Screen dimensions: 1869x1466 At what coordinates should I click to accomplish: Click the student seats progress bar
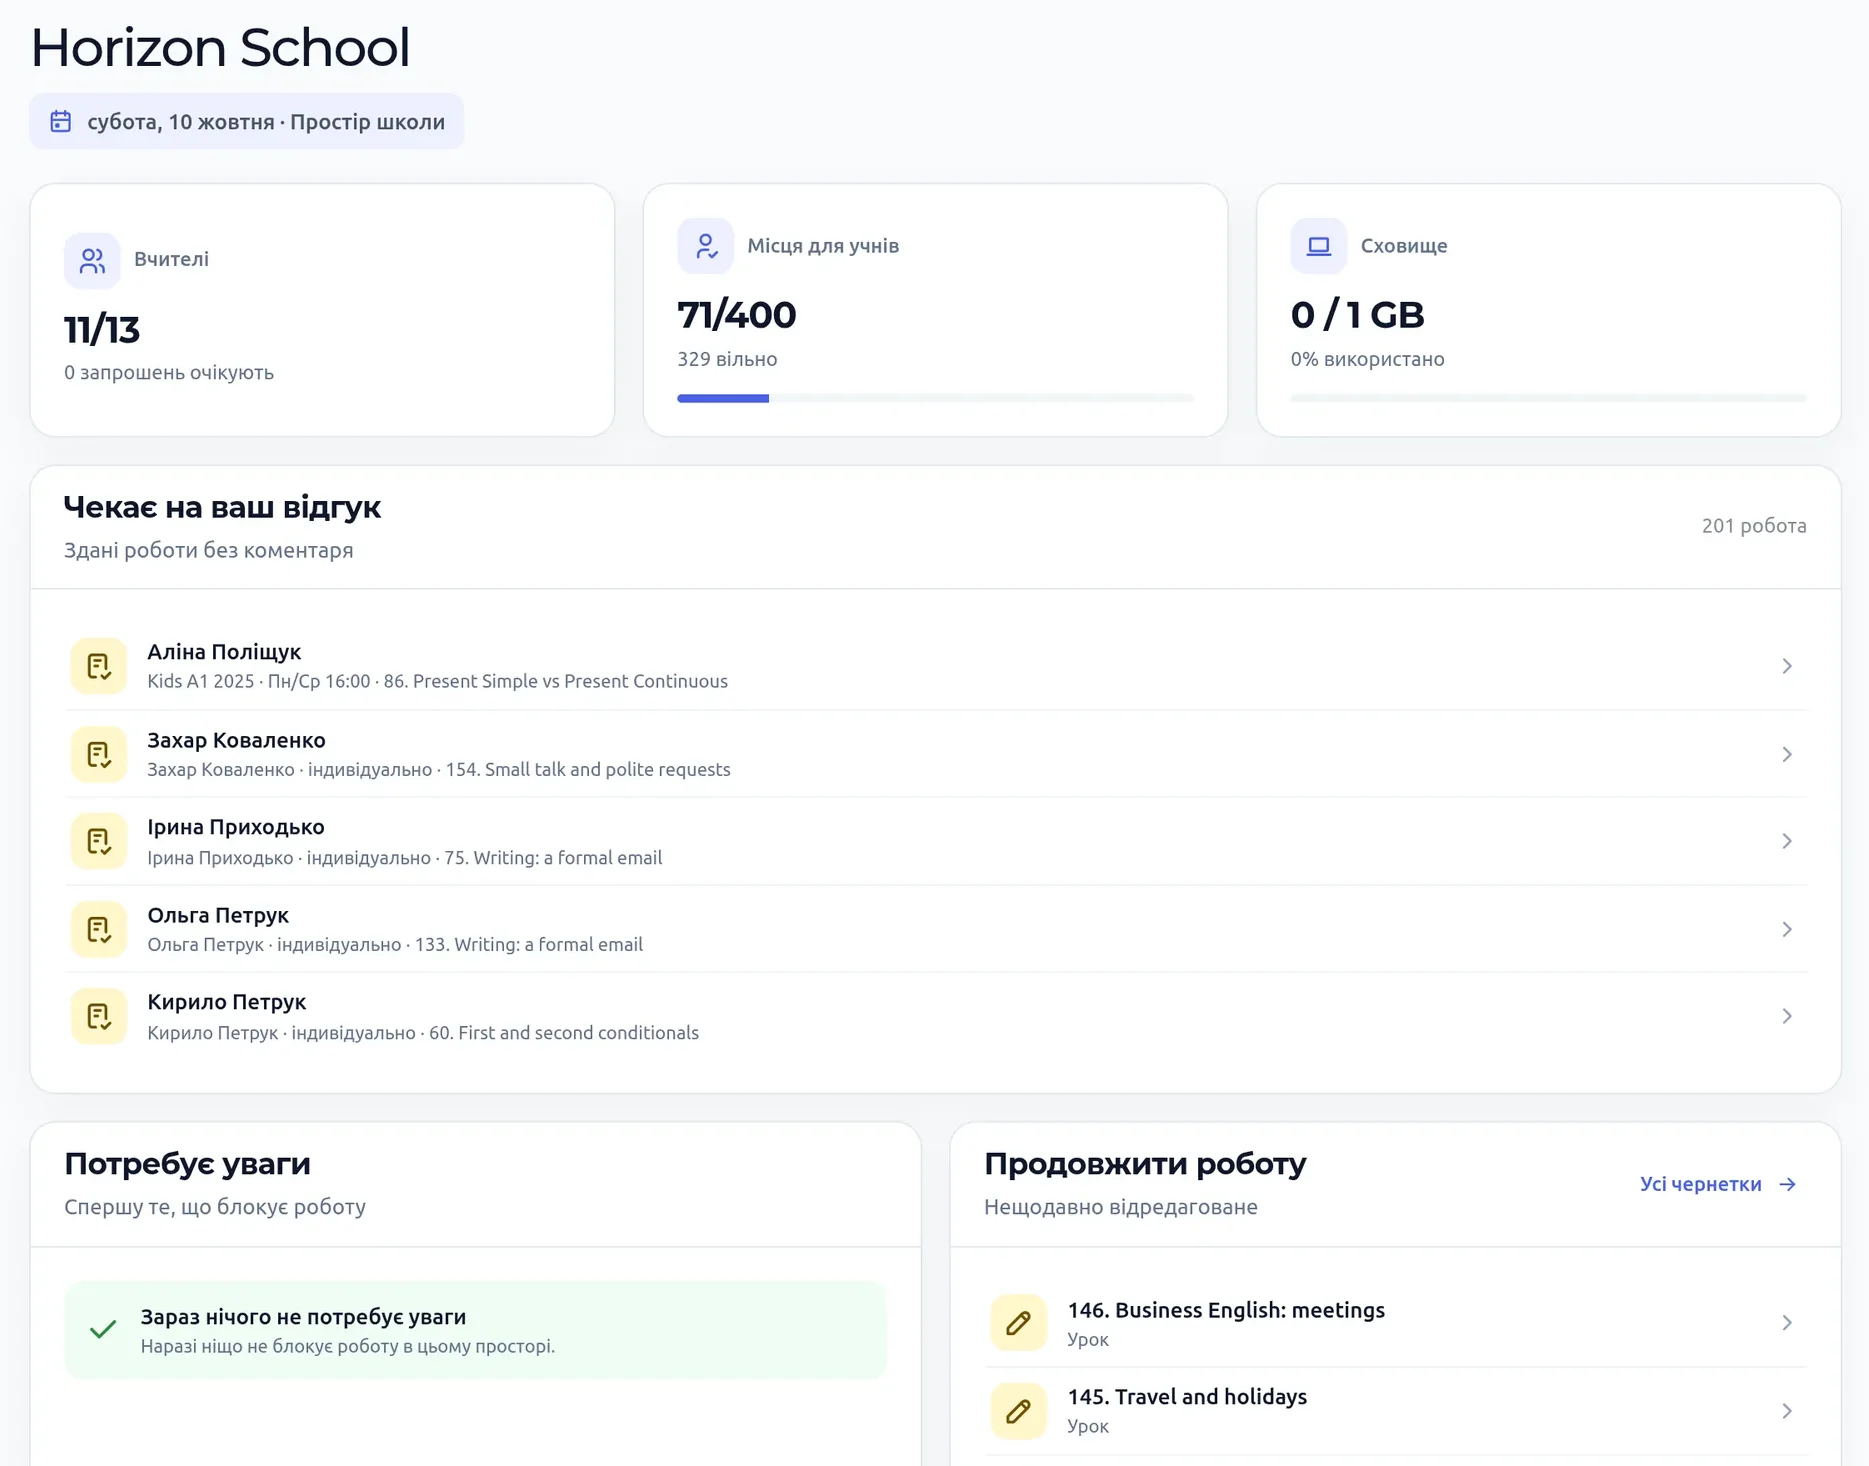(936, 398)
